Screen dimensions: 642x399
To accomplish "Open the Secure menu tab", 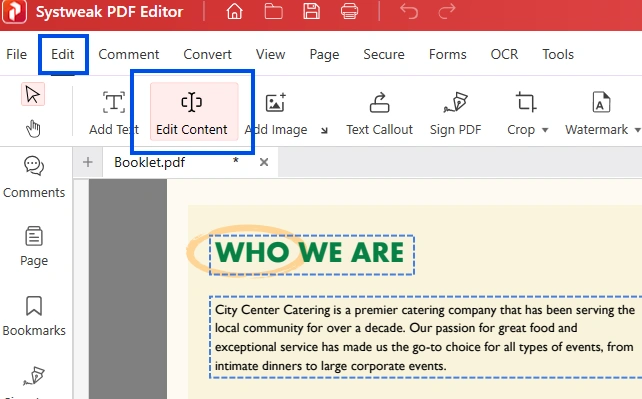I will (x=384, y=54).
